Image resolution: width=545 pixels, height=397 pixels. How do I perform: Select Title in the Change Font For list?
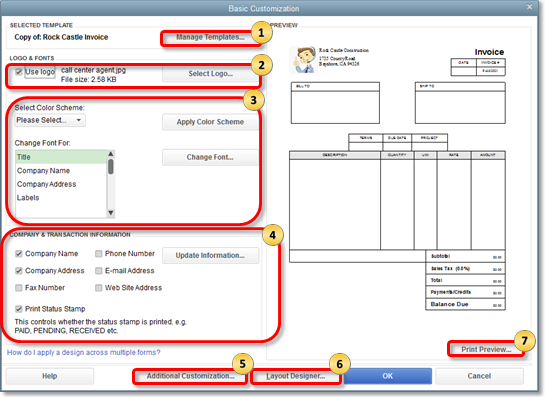point(61,157)
